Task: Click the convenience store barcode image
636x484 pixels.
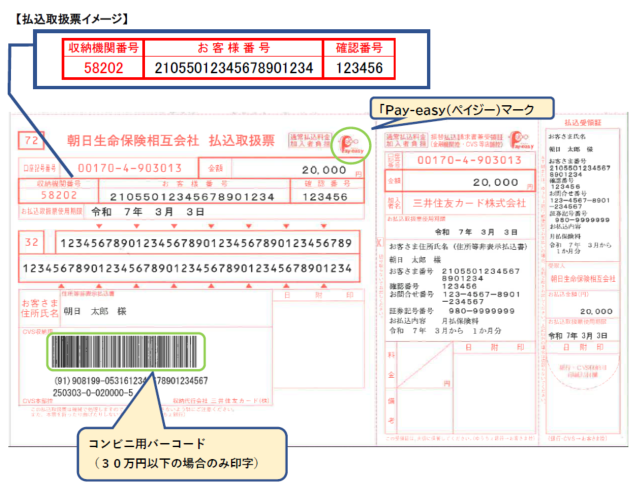Action: pos(126,352)
